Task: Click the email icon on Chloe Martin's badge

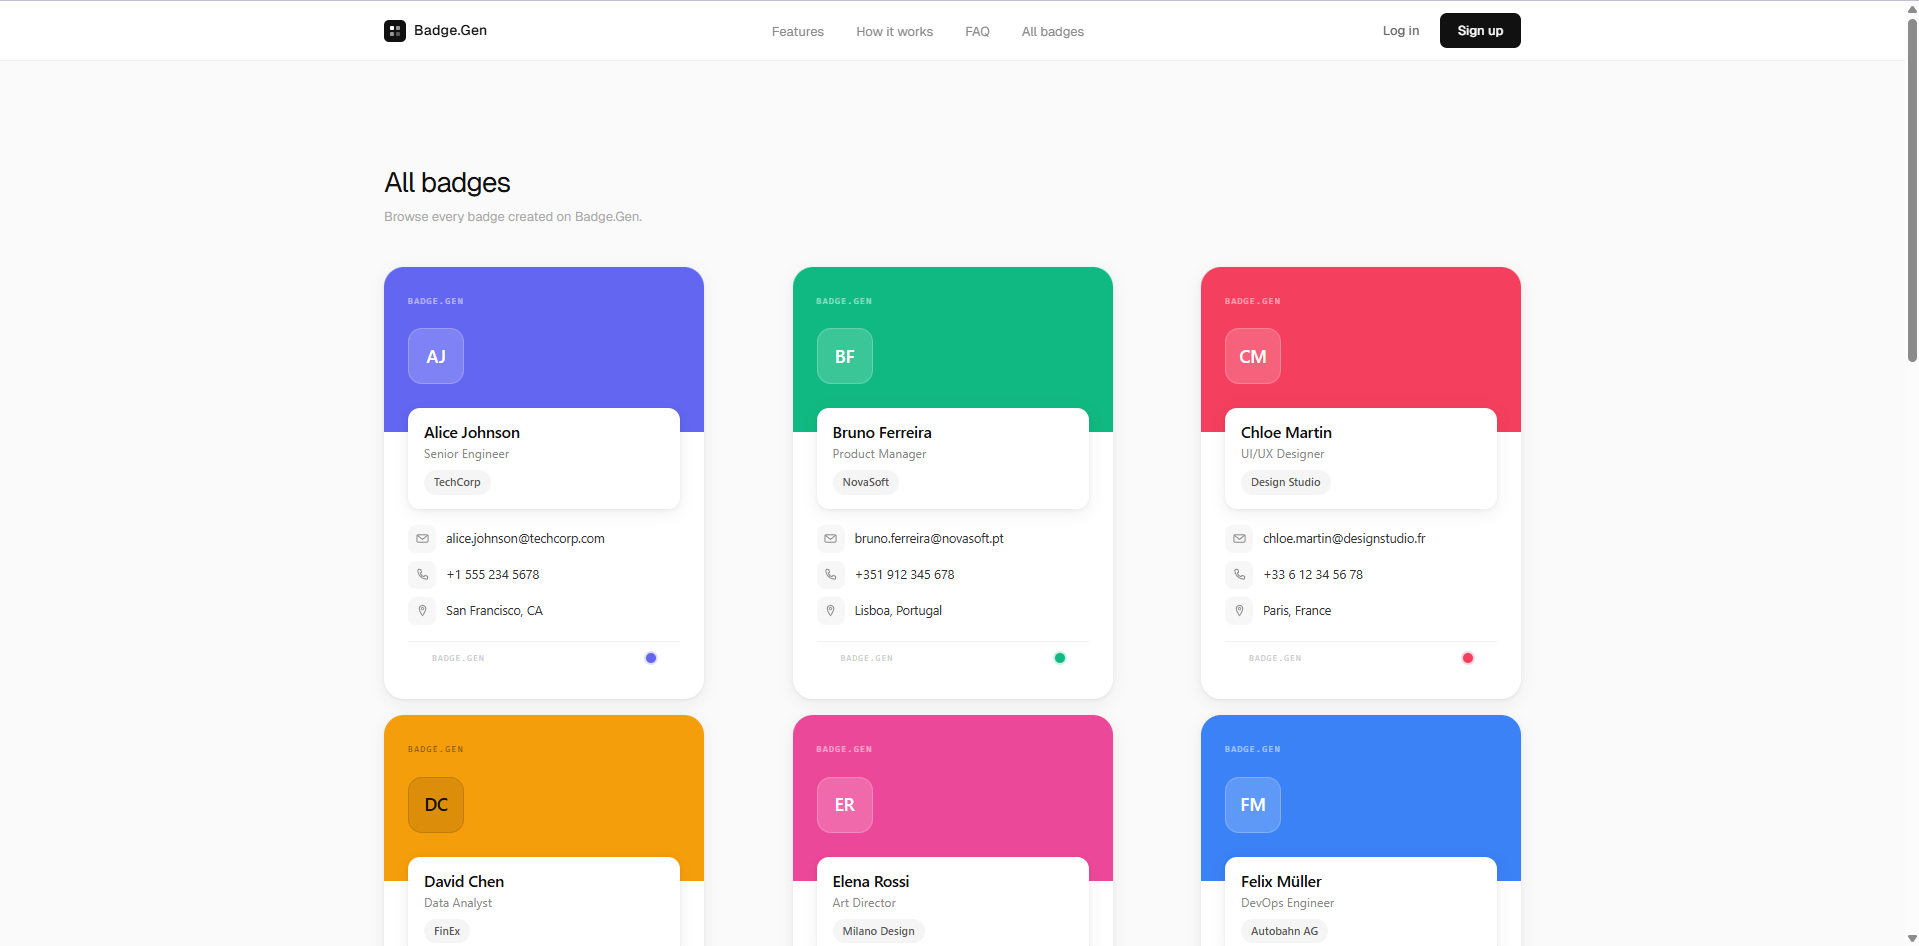Action: pyautogui.click(x=1239, y=539)
